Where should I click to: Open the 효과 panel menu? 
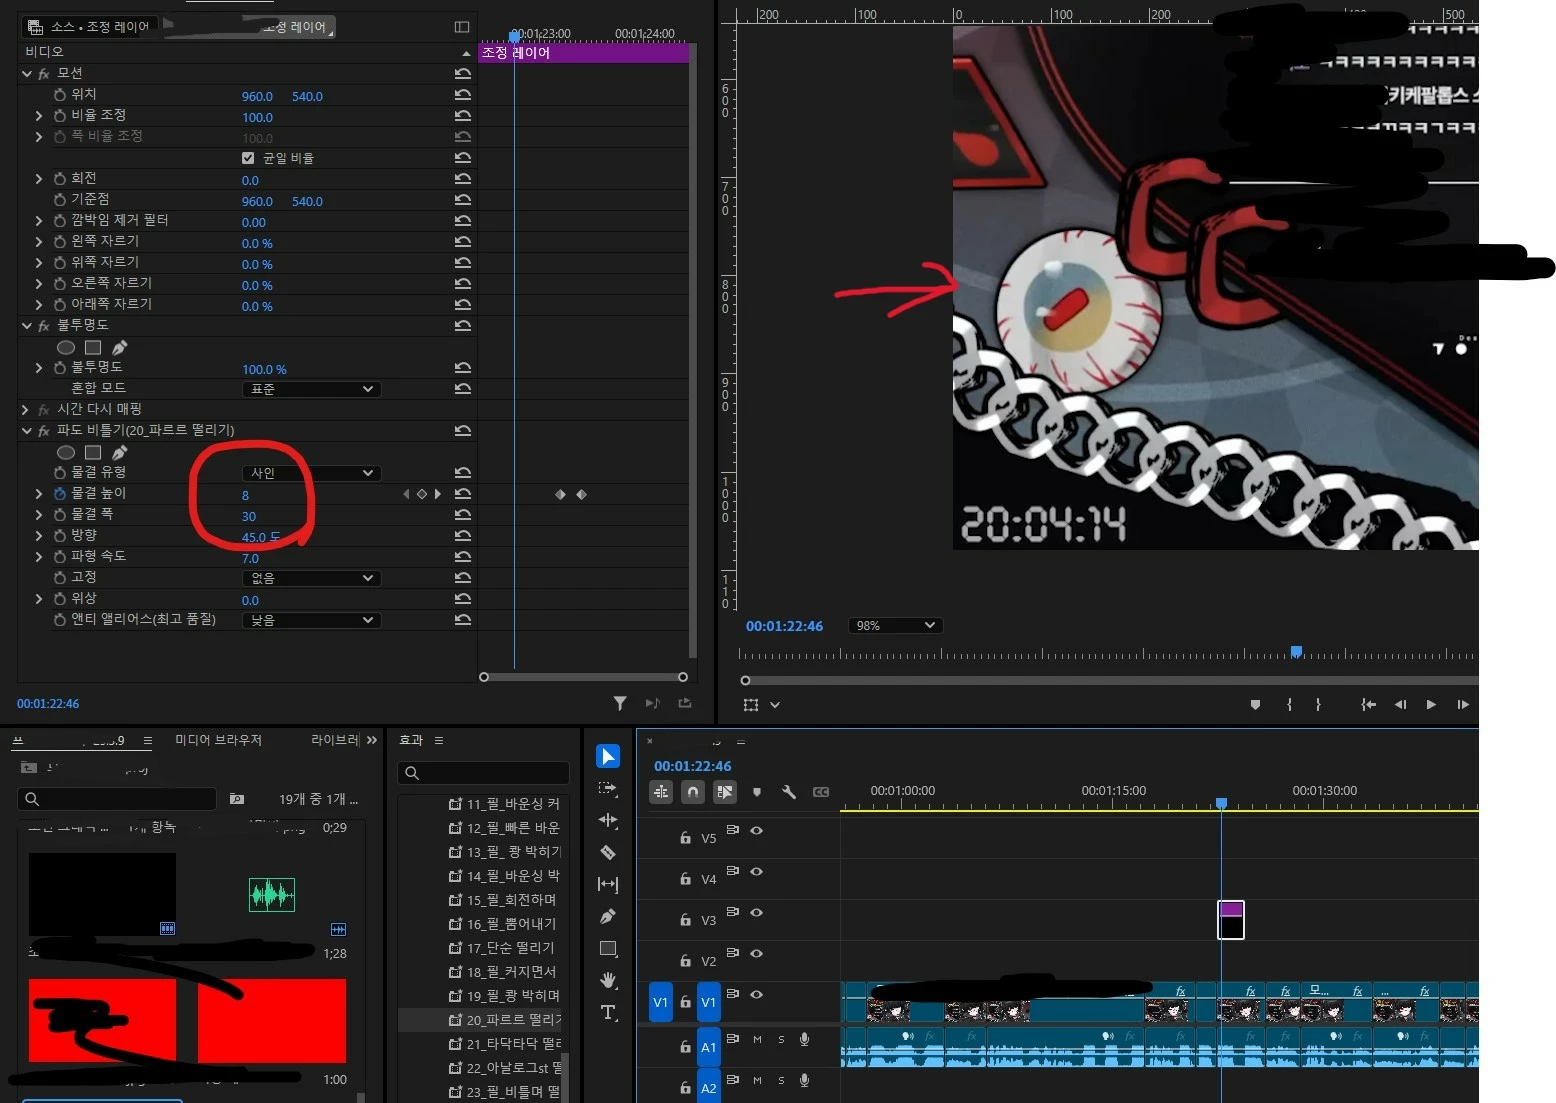coord(439,740)
